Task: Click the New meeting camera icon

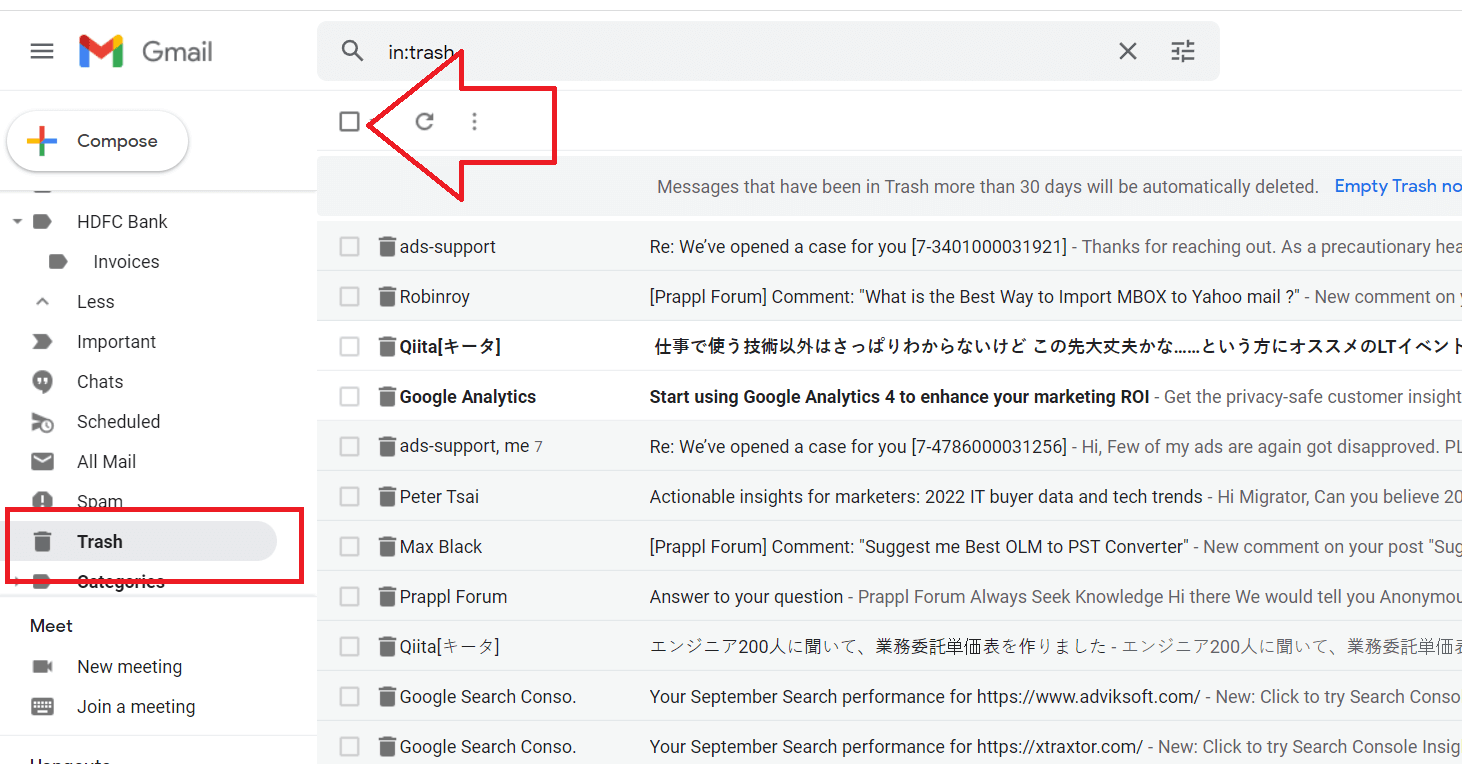Action: [42, 667]
